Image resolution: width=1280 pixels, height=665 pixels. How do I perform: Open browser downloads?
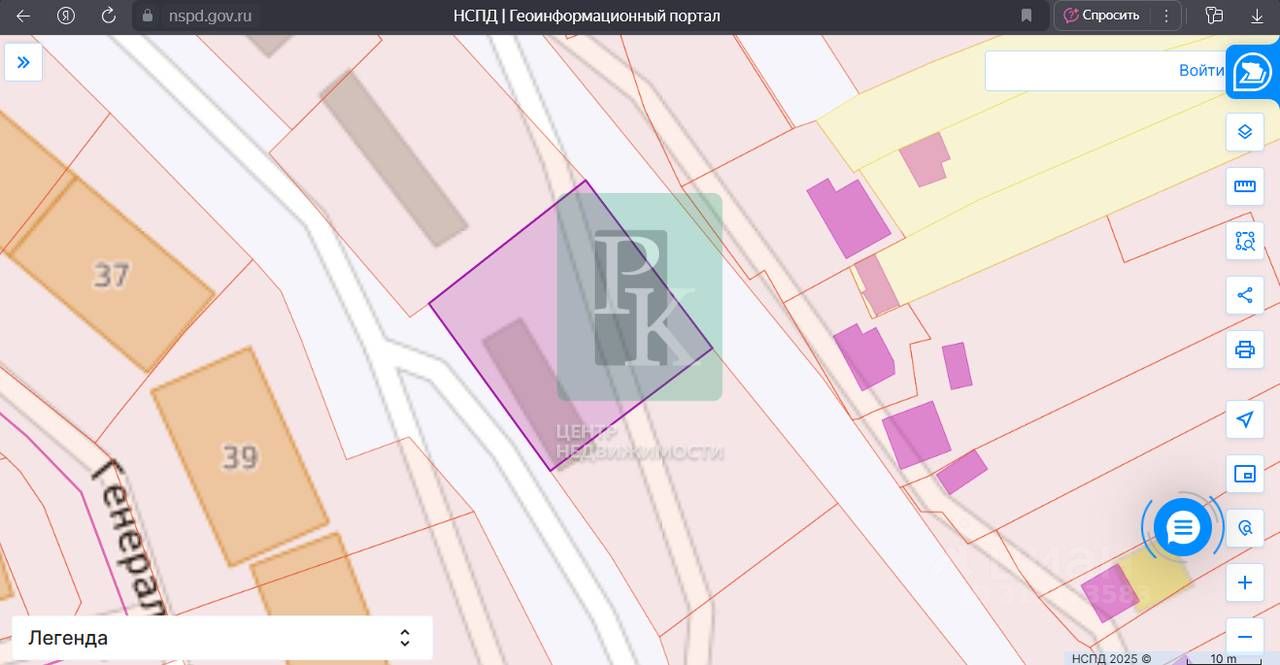pyautogui.click(x=1257, y=16)
